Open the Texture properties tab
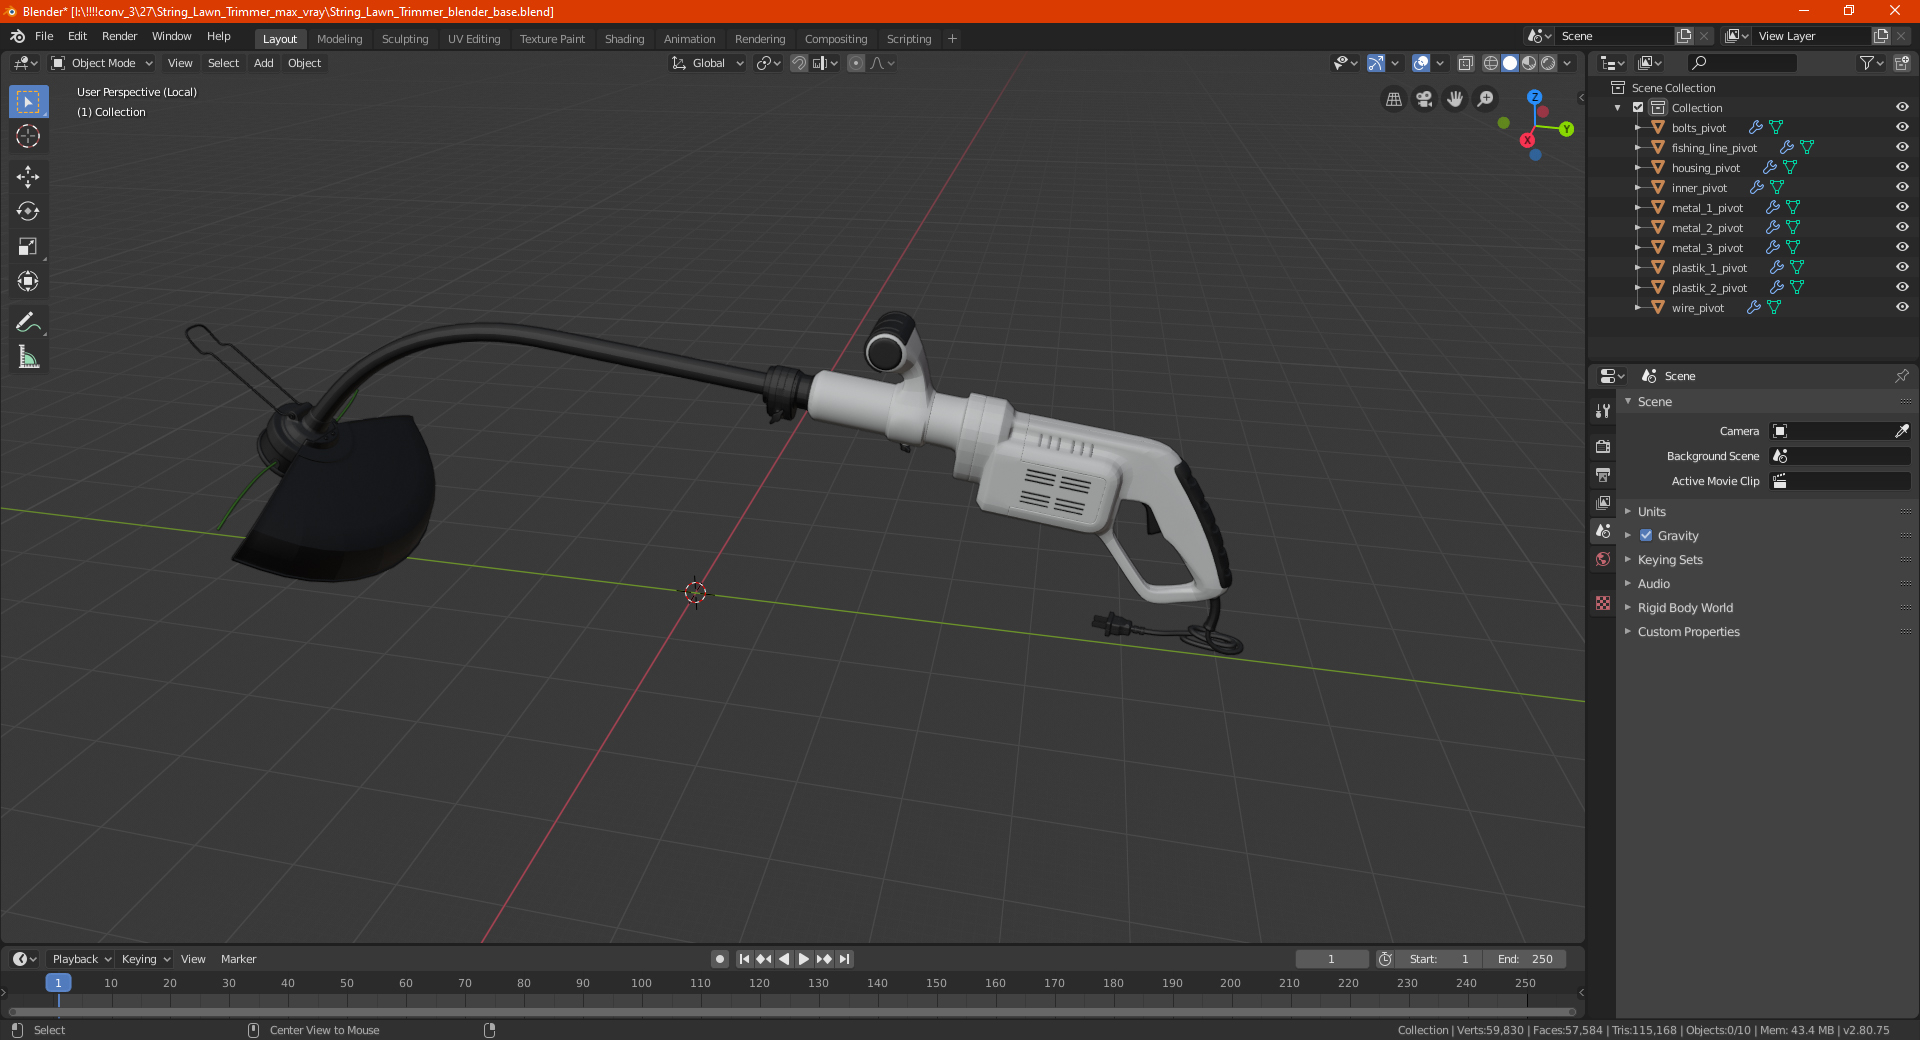This screenshot has height=1040, width=1920. 1603,603
